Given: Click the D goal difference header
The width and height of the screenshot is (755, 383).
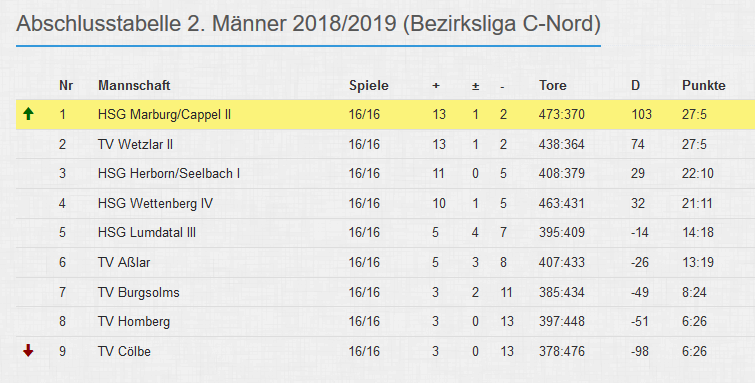Looking at the screenshot, I should (x=636, y=85).
